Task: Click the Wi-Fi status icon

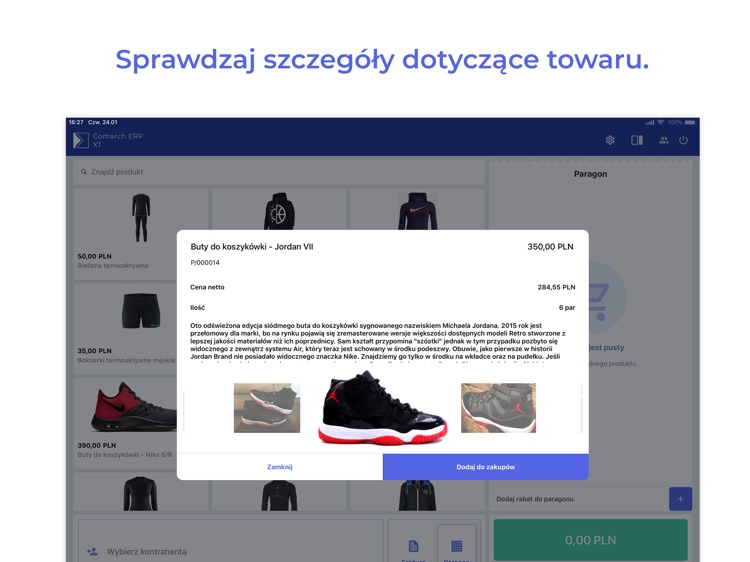Action: pos(661,122)
